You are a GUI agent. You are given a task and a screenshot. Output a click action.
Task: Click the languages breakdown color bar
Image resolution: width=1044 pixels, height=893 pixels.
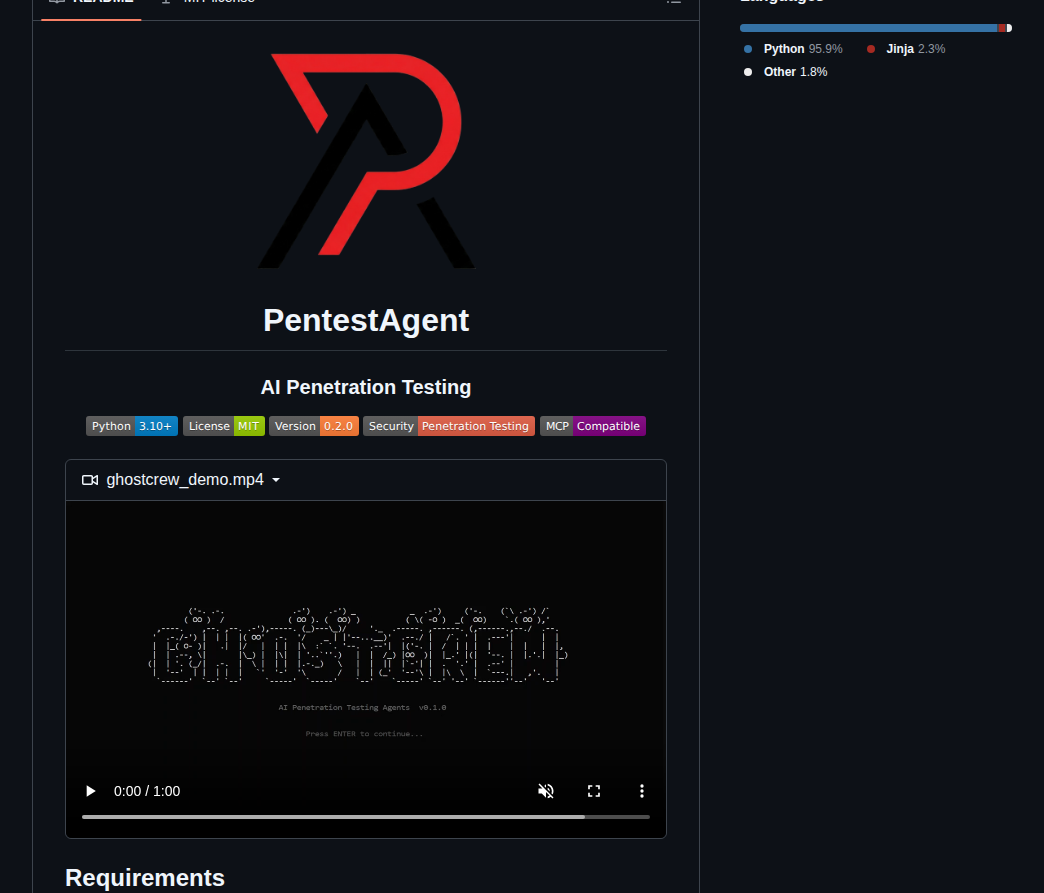(876, 28)
